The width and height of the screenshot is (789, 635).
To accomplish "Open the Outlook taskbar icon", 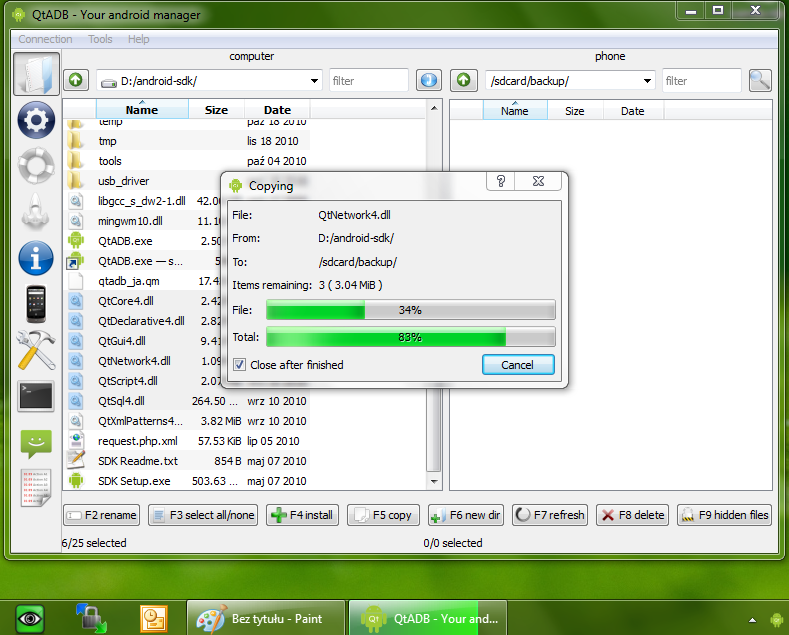I will [x=154, y=618].
